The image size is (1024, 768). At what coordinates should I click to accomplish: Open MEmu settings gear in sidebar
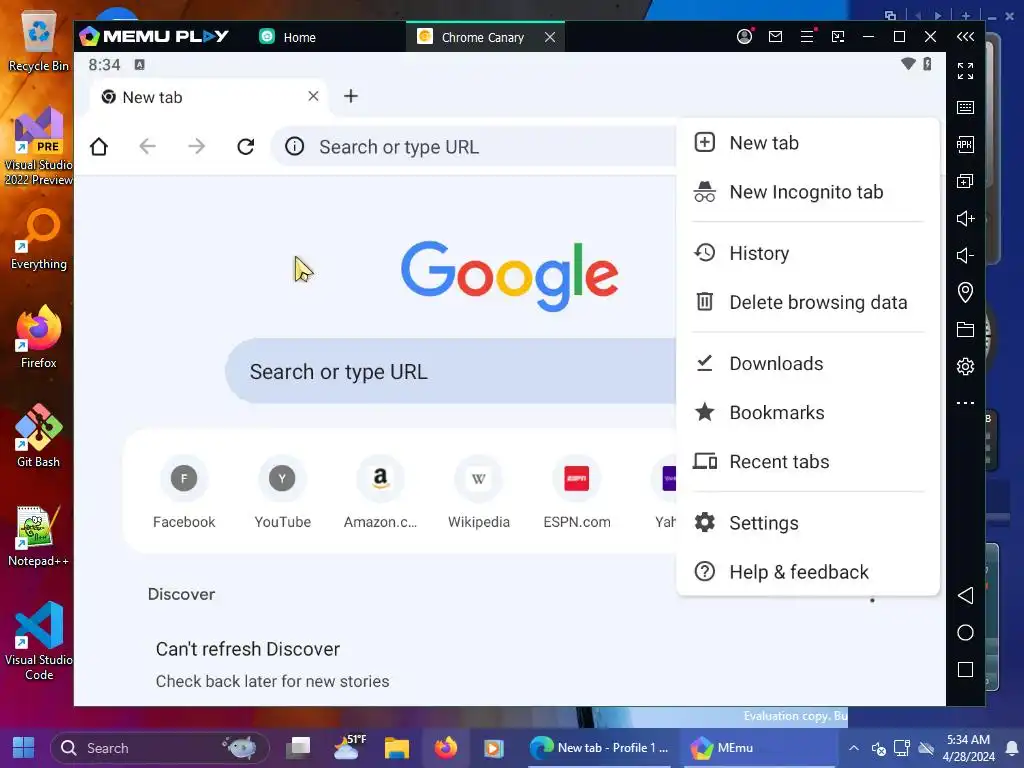[965, 366]
